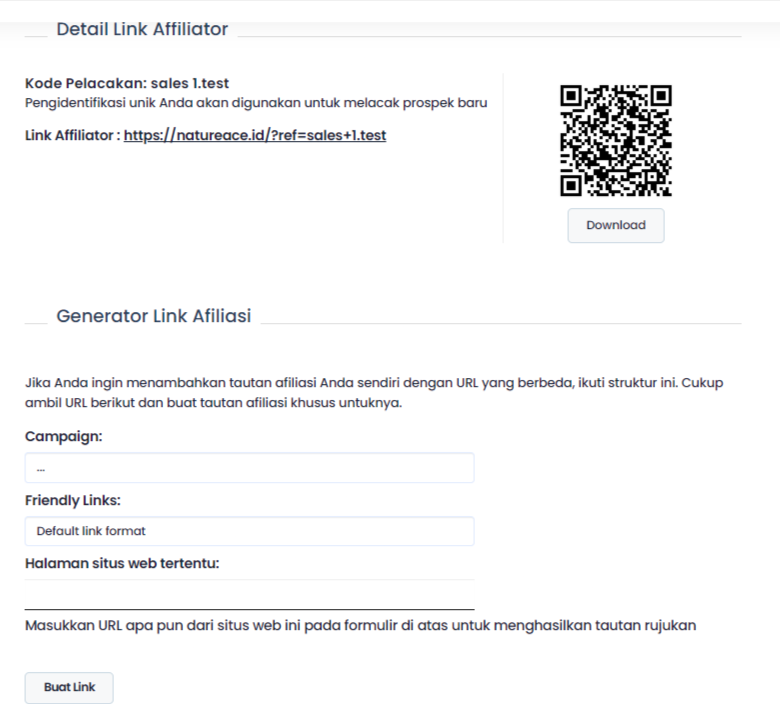Click the Link Affiliator label text
The image size is (780, 704).
(72, 135)
